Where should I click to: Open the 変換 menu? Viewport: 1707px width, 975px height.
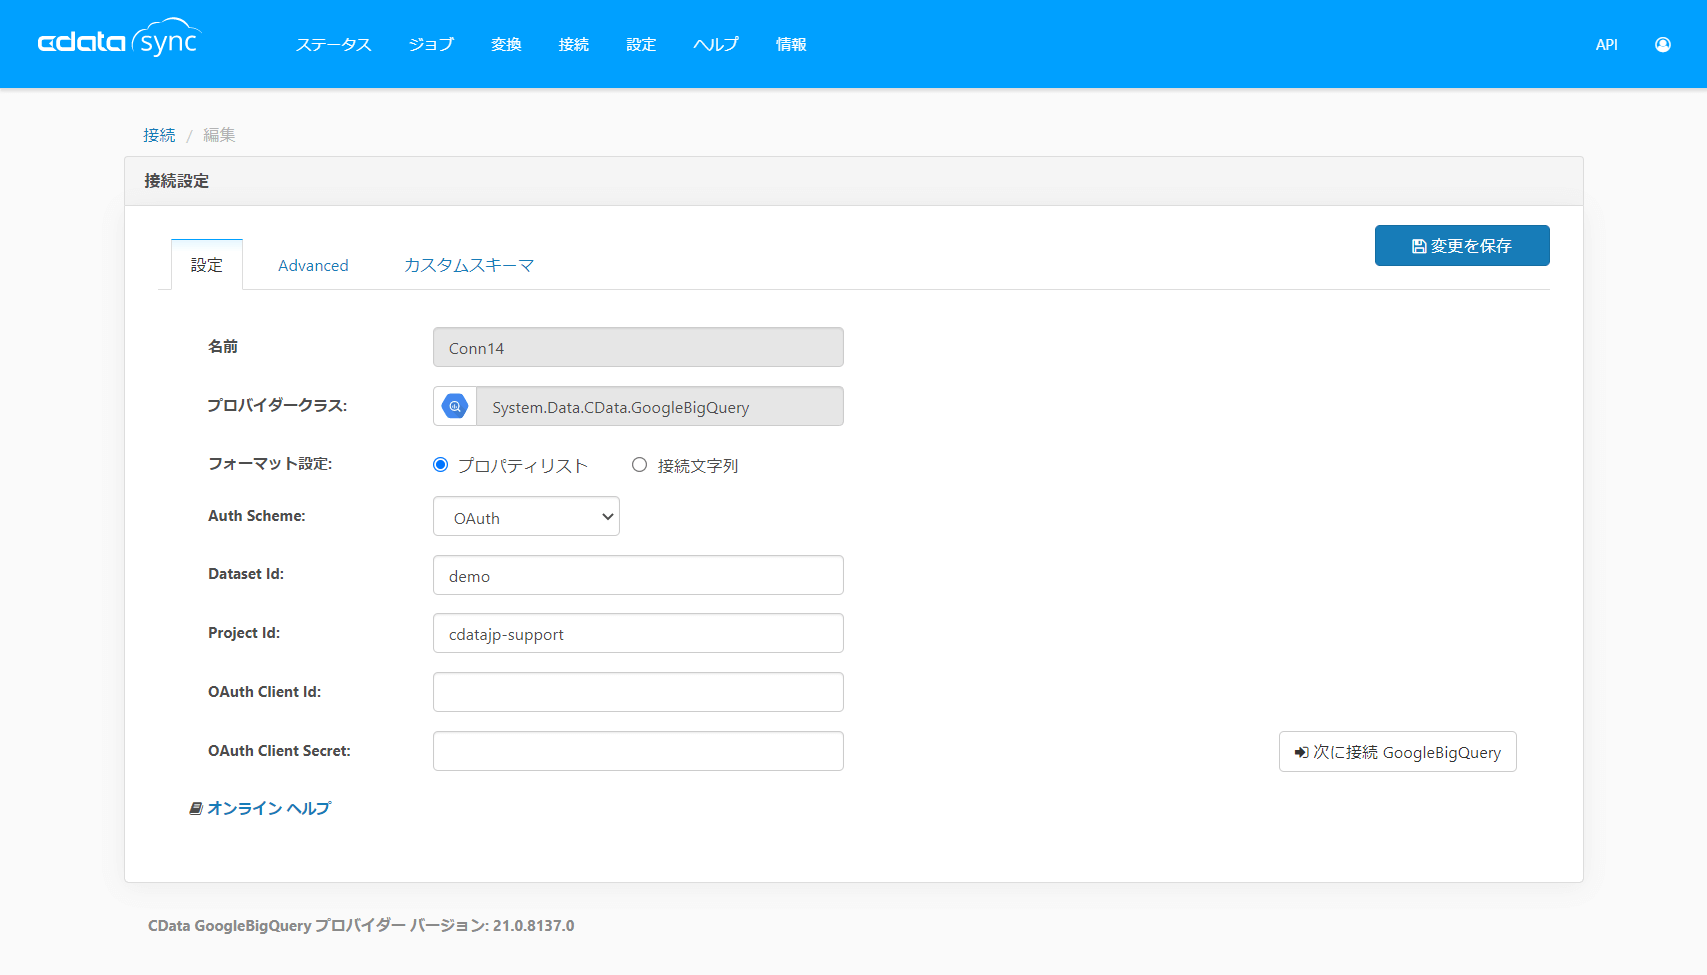(506, 44)
